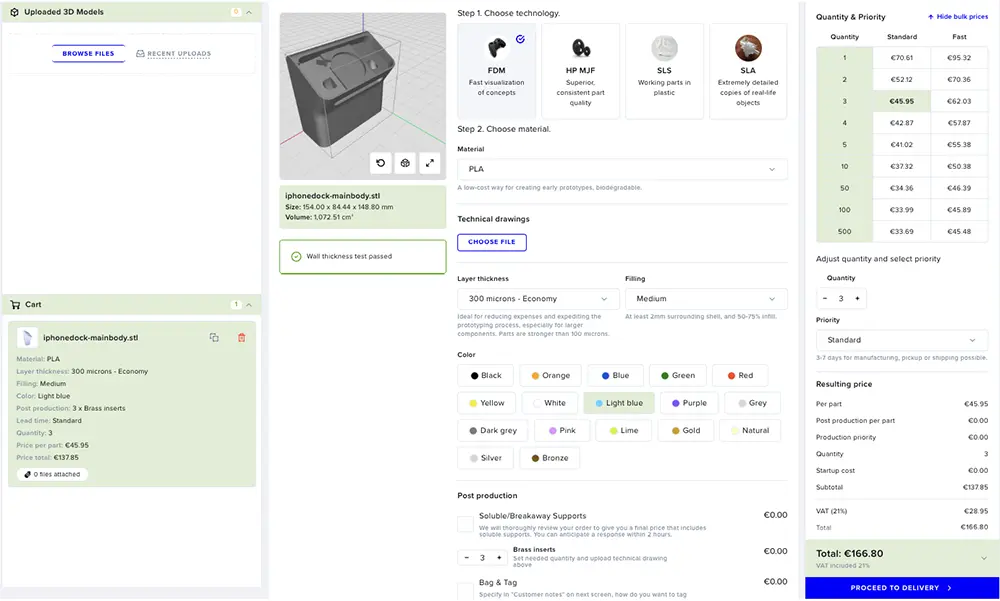Select €41.02 standard price for quantity 5

[902, 144]
